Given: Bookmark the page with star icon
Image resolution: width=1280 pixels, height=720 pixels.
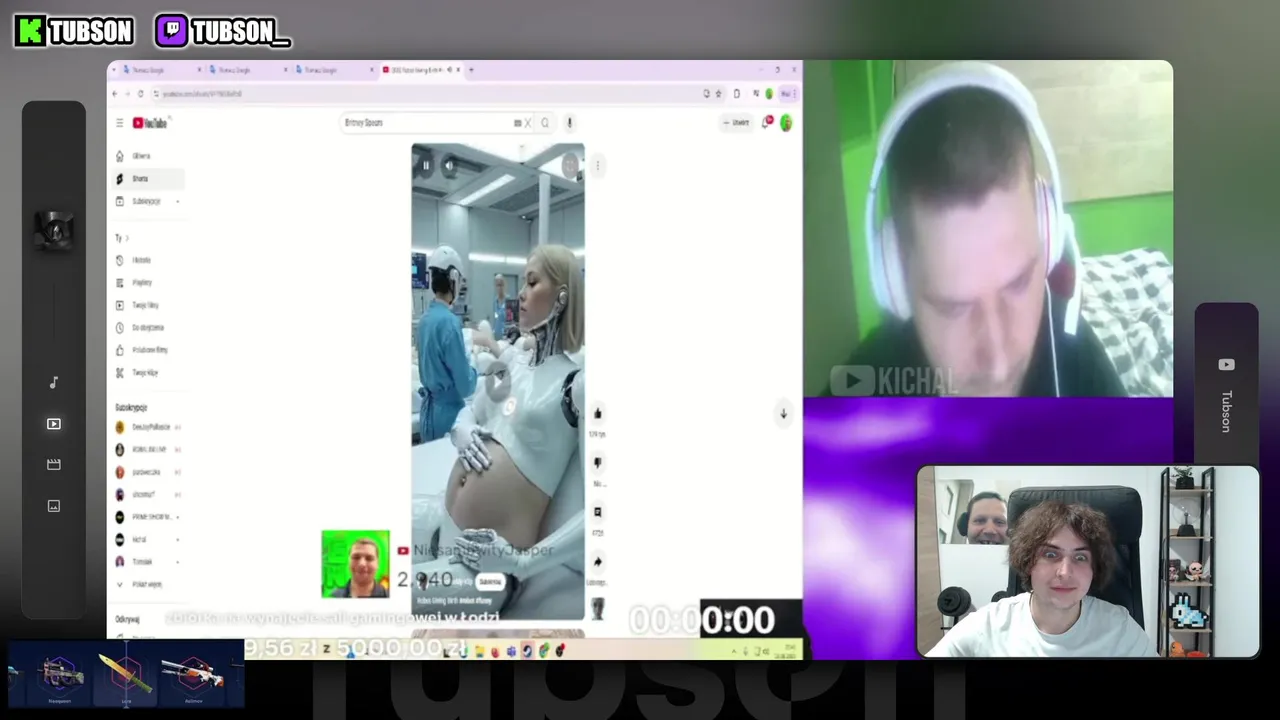Looking at the screenshot, I should (717, 94).
